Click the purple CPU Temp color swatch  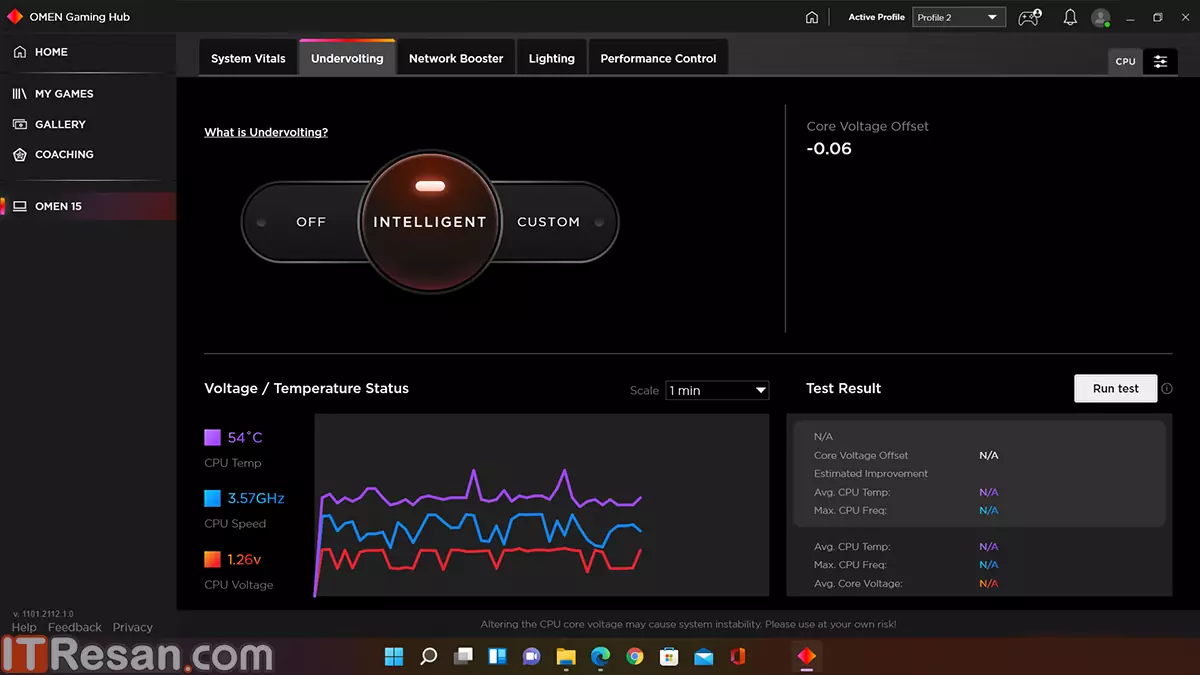pyautogui.click(x=212, y=437)
